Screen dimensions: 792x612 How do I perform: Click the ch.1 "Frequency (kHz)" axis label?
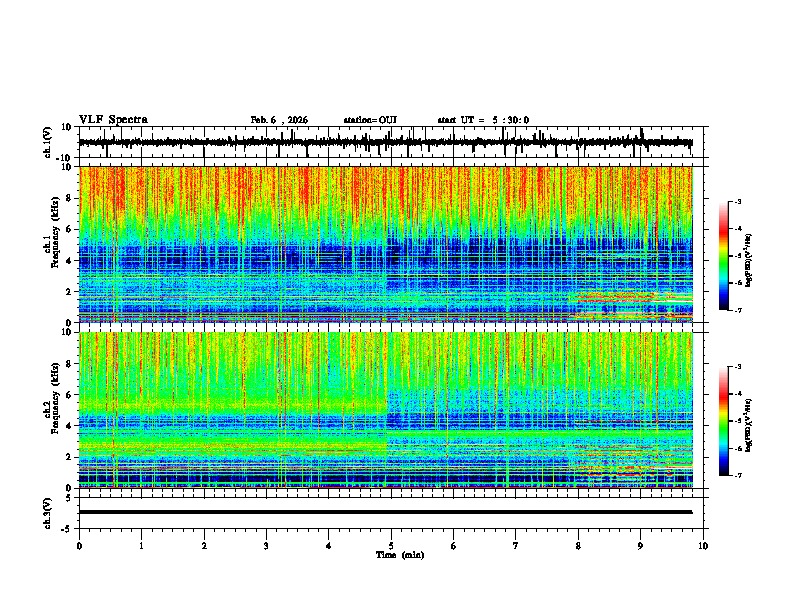coord(55,232)
